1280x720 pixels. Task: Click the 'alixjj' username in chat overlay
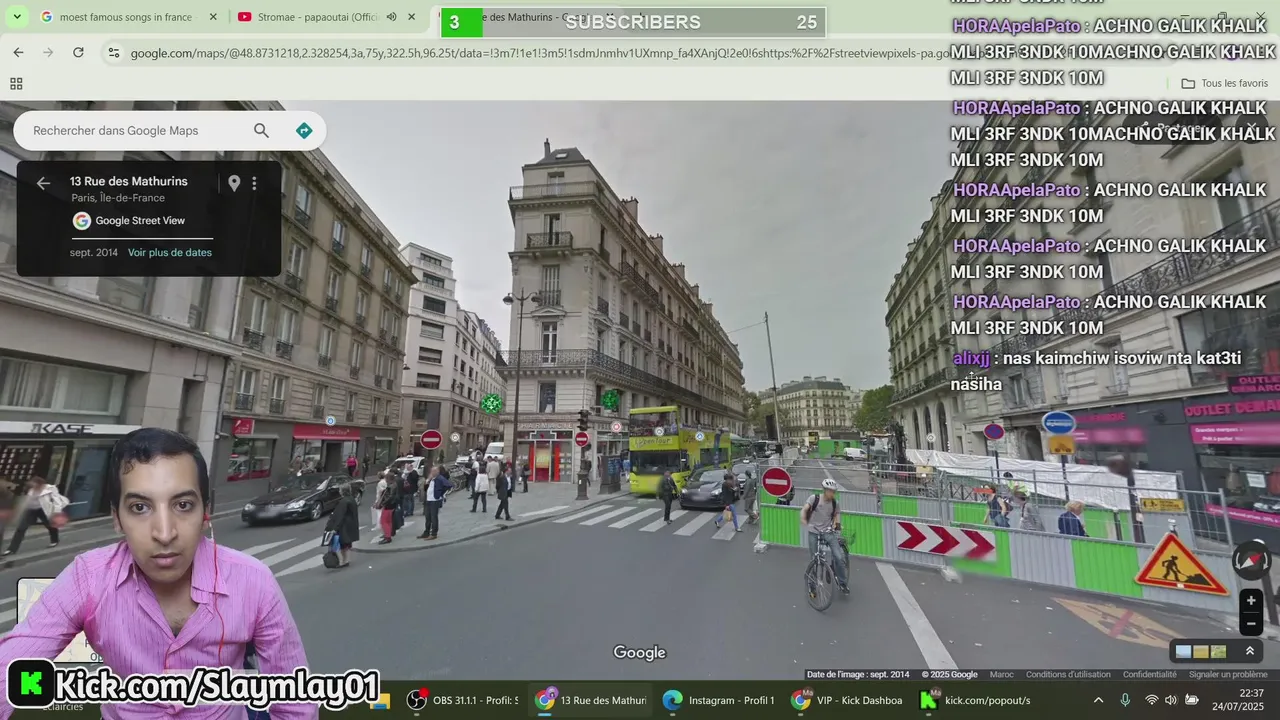971,358
